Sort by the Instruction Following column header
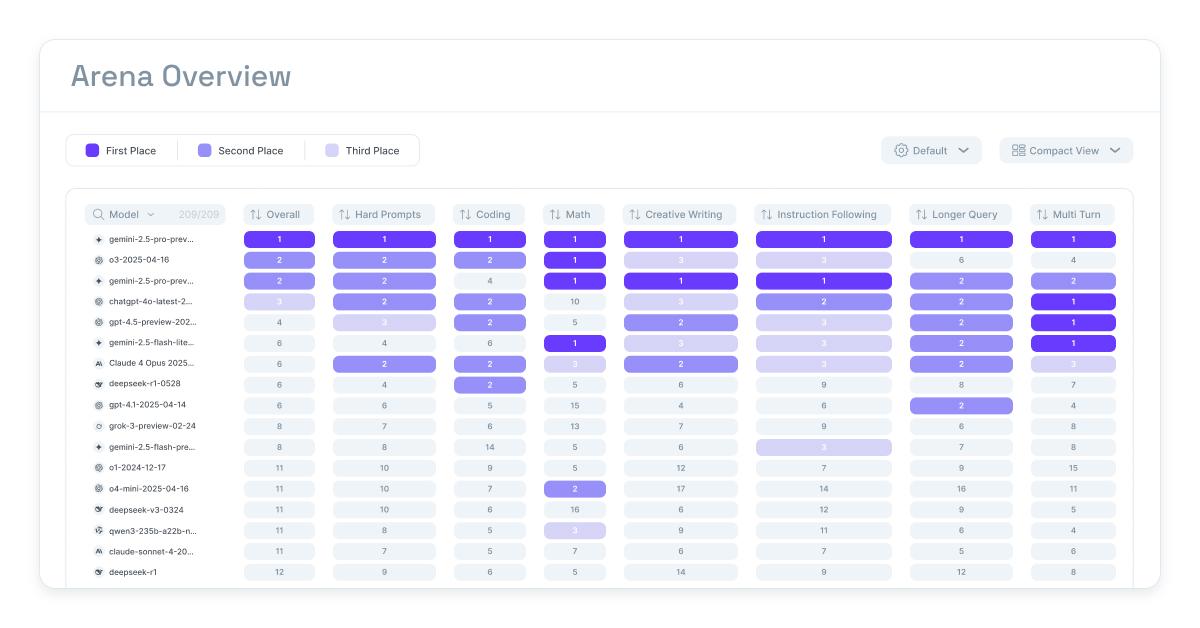 823,214
